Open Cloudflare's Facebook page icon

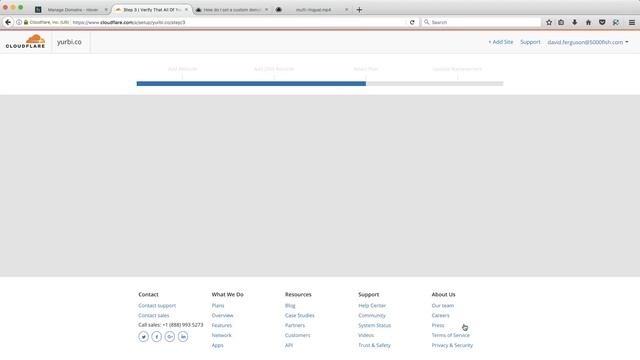(156, 337)
